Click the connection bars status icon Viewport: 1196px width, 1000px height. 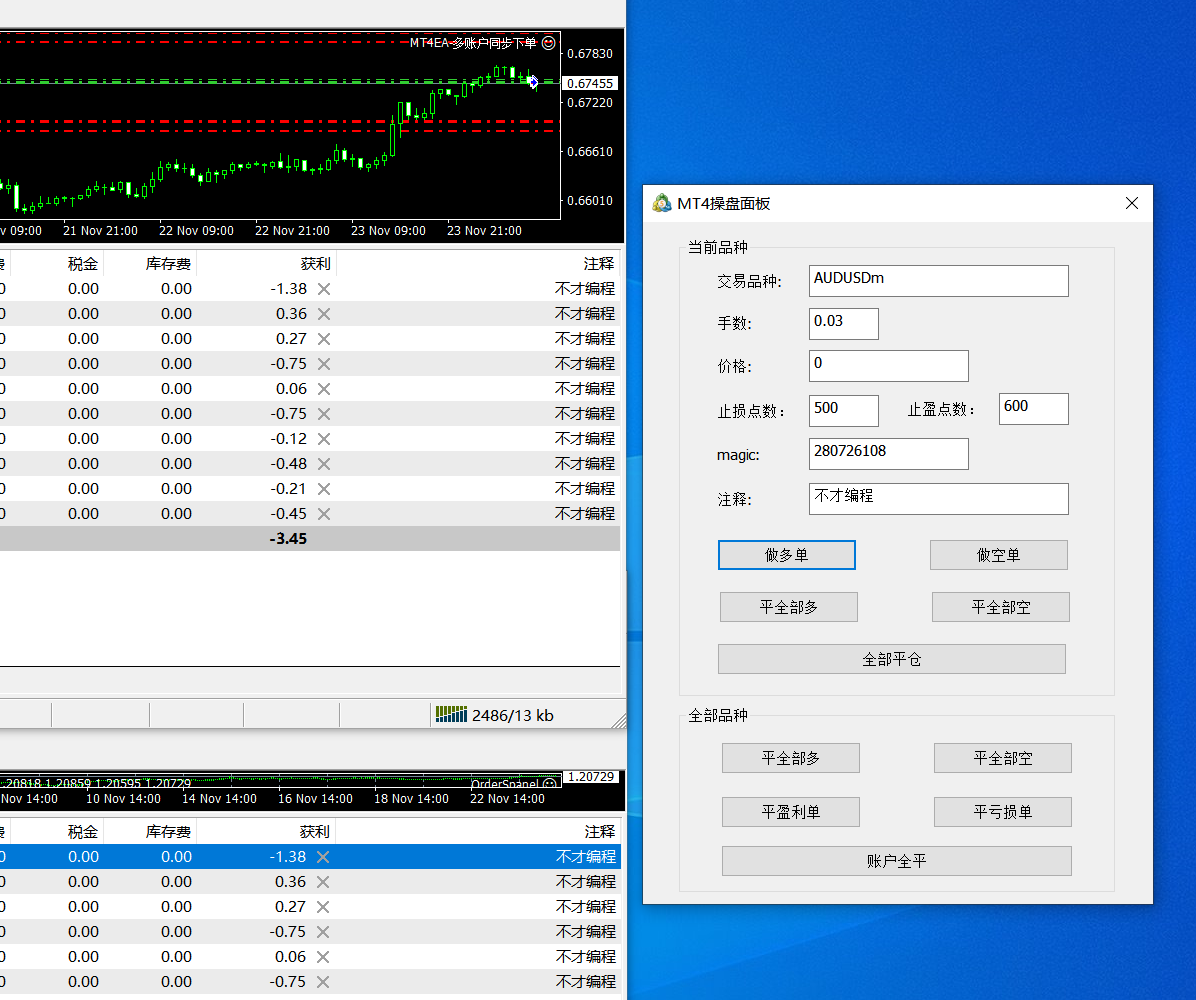[x=451, y=715]
